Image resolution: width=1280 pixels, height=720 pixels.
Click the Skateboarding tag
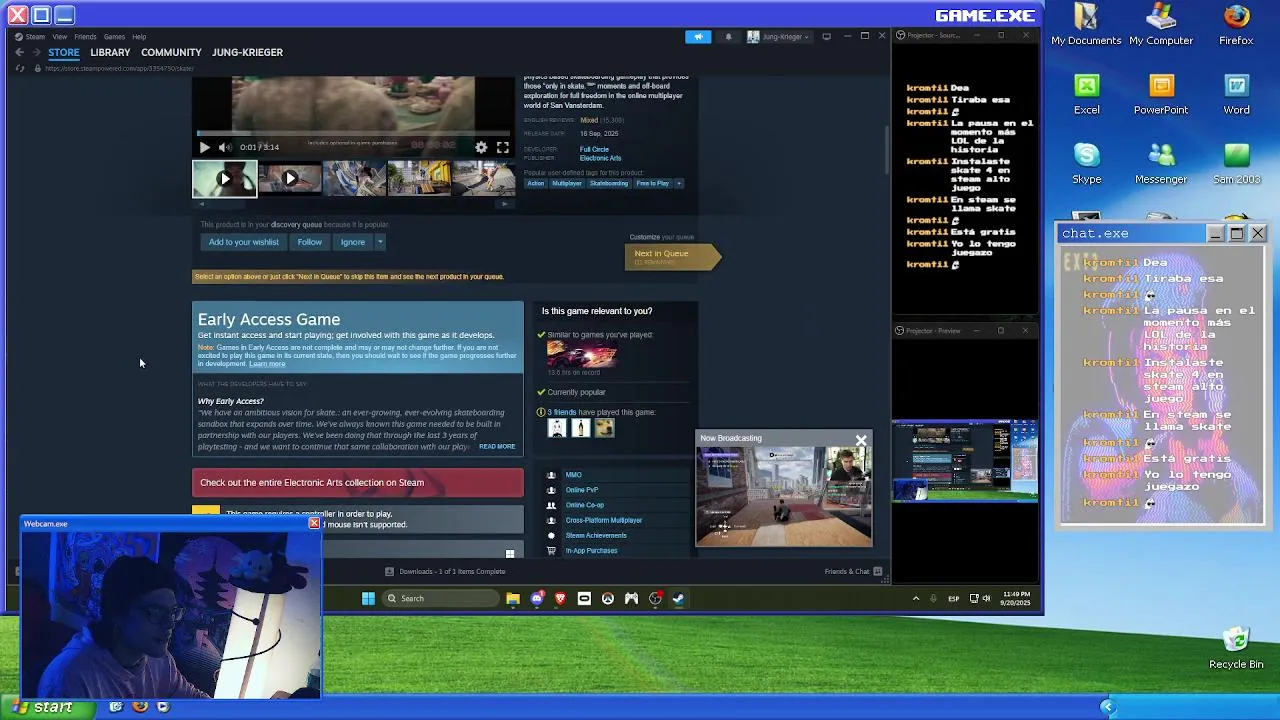pyautogui.click(x=609, y=183)
